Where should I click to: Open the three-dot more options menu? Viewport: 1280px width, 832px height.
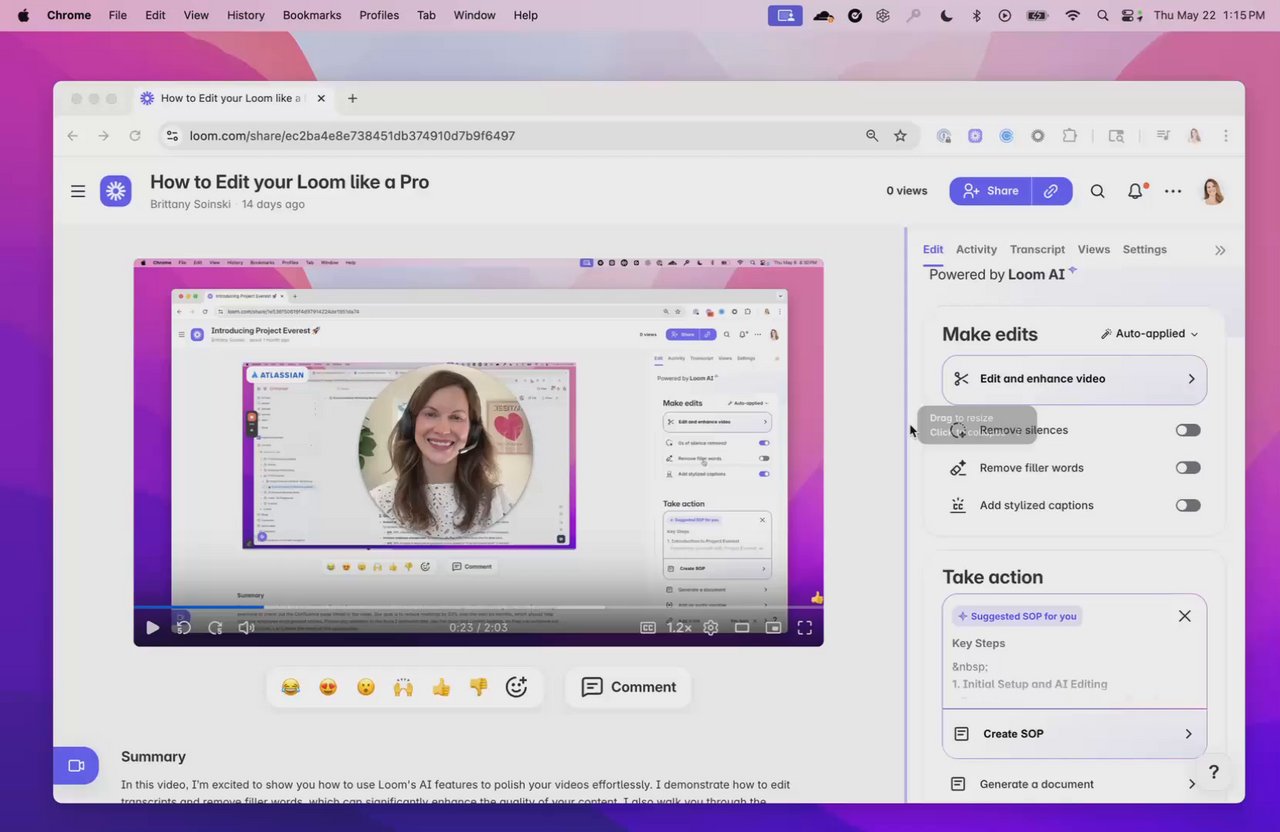(1173, 191)
